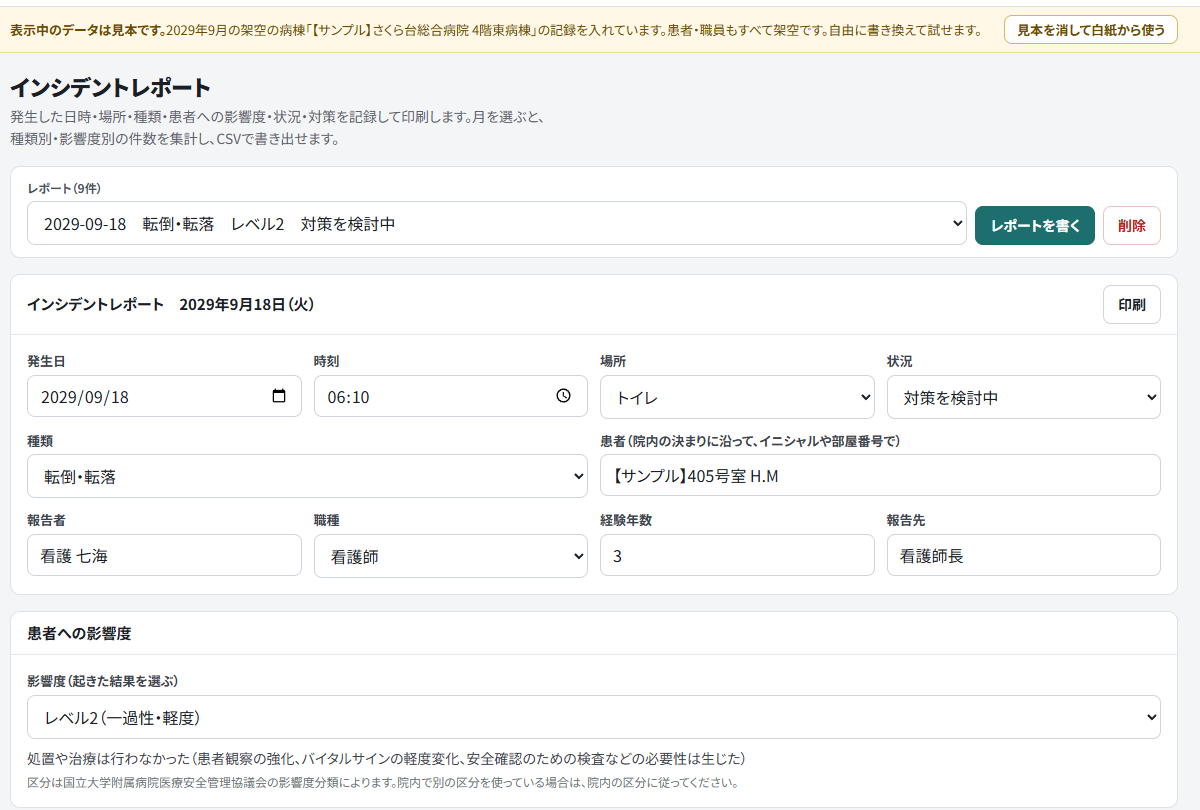Click the 患者 input field with 405号室 H.M
Image resolution: width=1200 pixels, height=810 pixels.
(x=880, y=476)
